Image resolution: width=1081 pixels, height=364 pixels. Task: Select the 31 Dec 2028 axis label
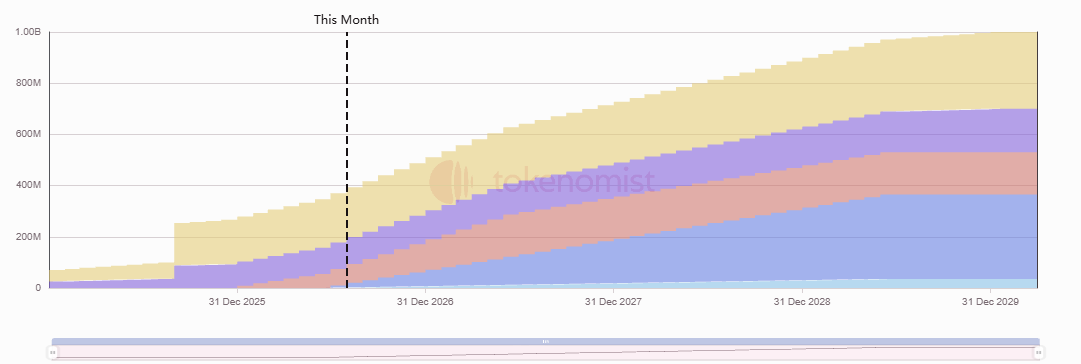click(802, 302)
